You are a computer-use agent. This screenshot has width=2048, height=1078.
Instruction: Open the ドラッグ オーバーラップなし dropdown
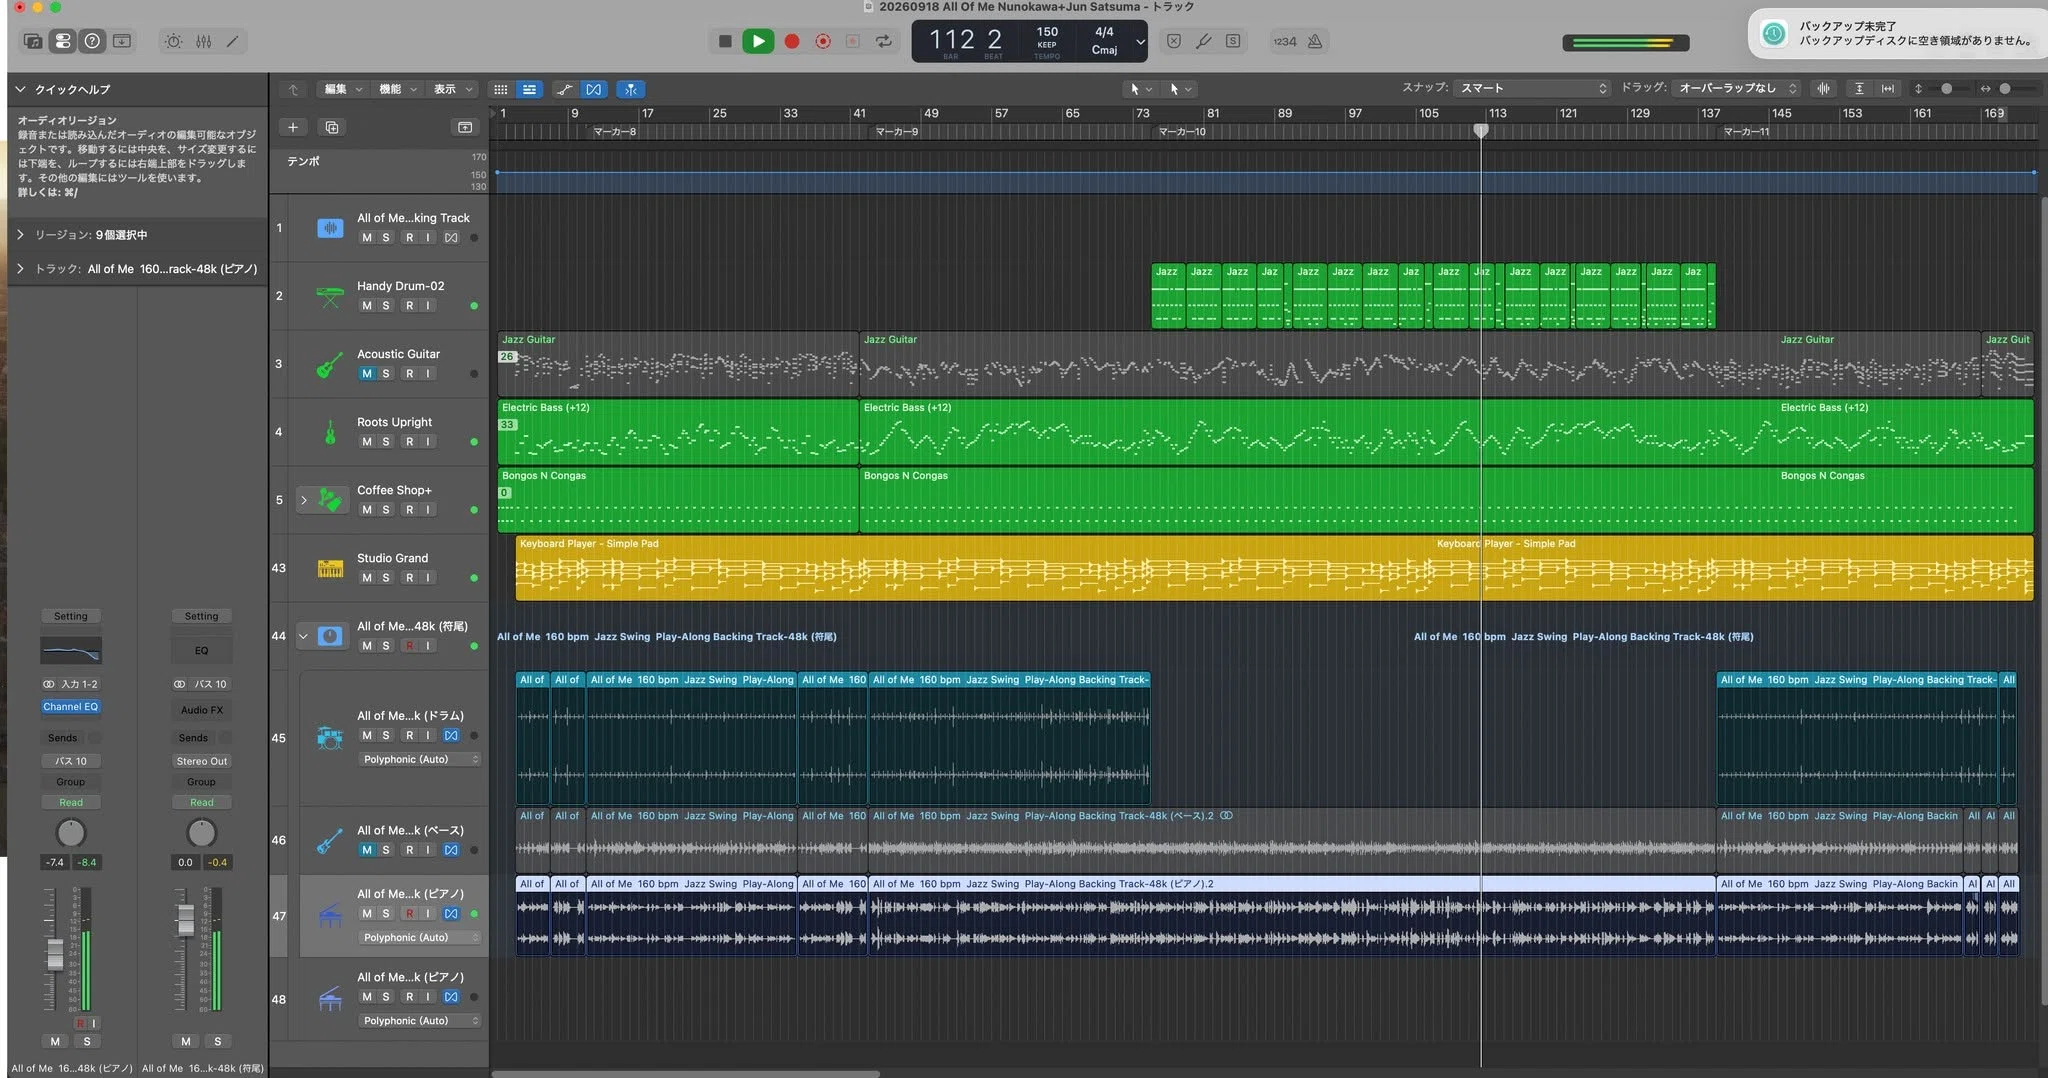point(1738,88)
